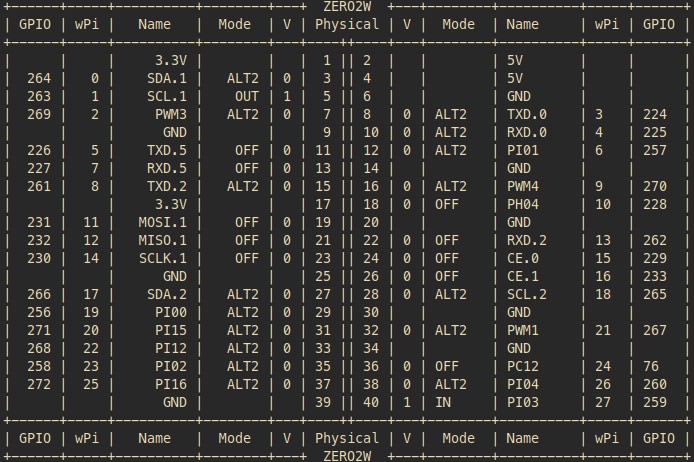Image resolution: width=694 pixels, height=462 pixels.
Task: Click the MOSI.1 pin name
Action: coord(162,222)
